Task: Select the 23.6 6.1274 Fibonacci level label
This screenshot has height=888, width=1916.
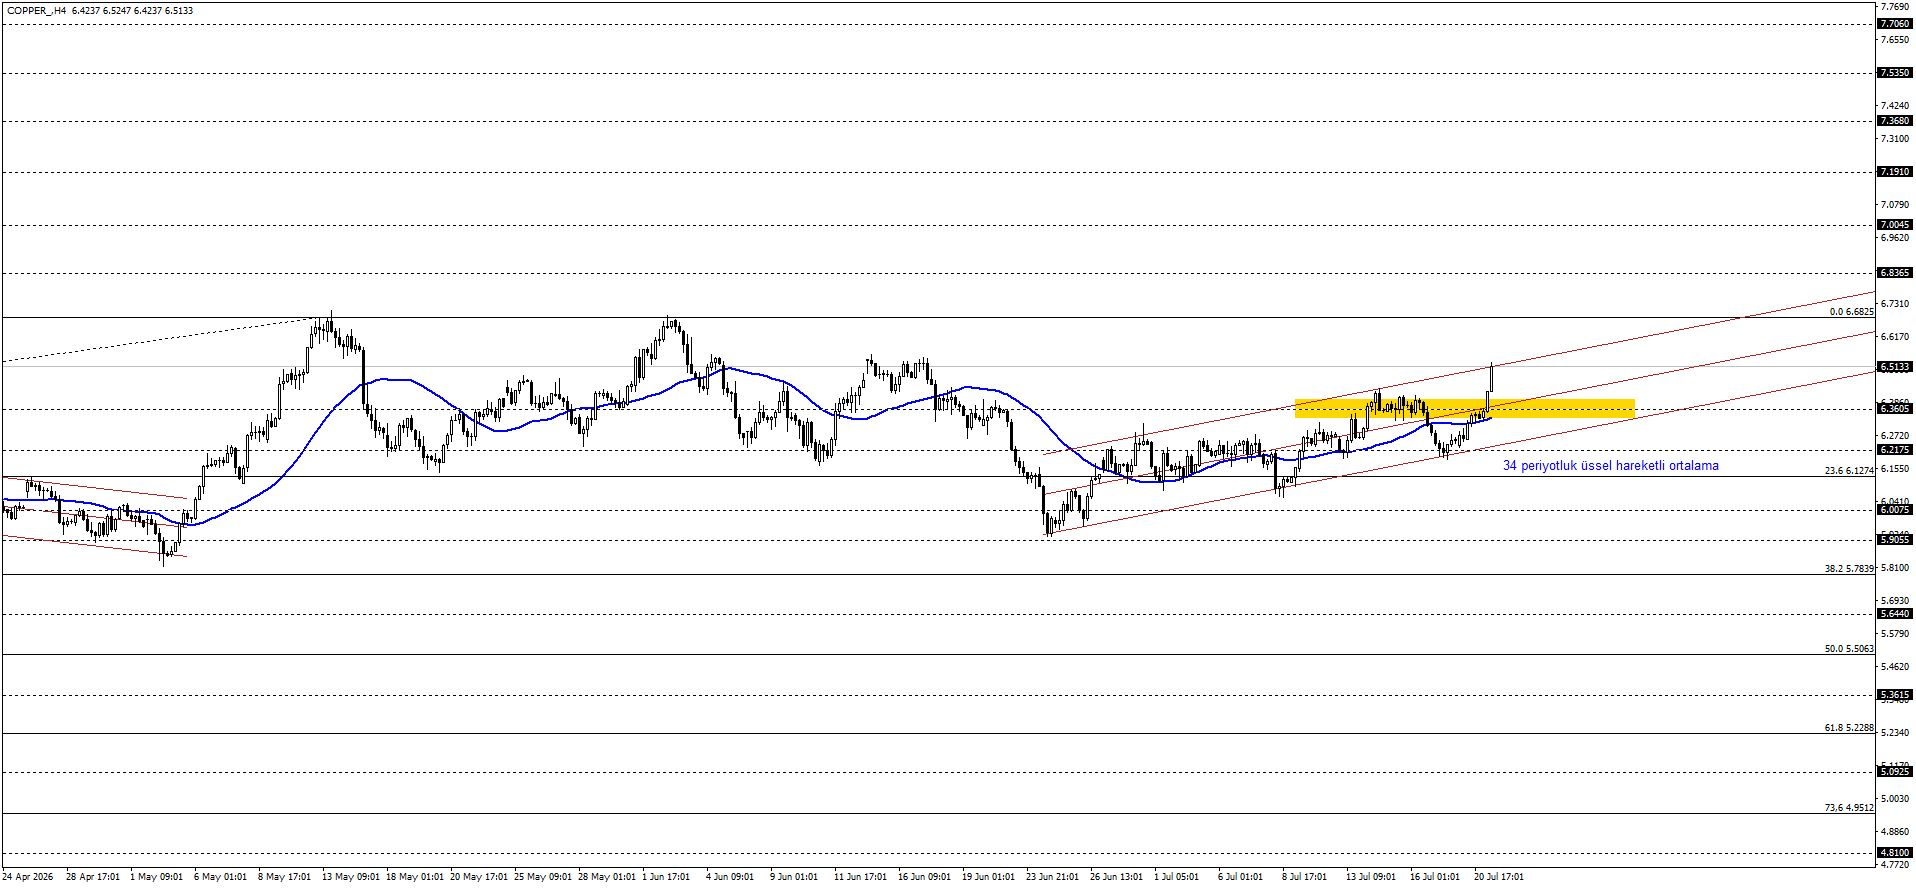Action: [x=1849, y=471]
